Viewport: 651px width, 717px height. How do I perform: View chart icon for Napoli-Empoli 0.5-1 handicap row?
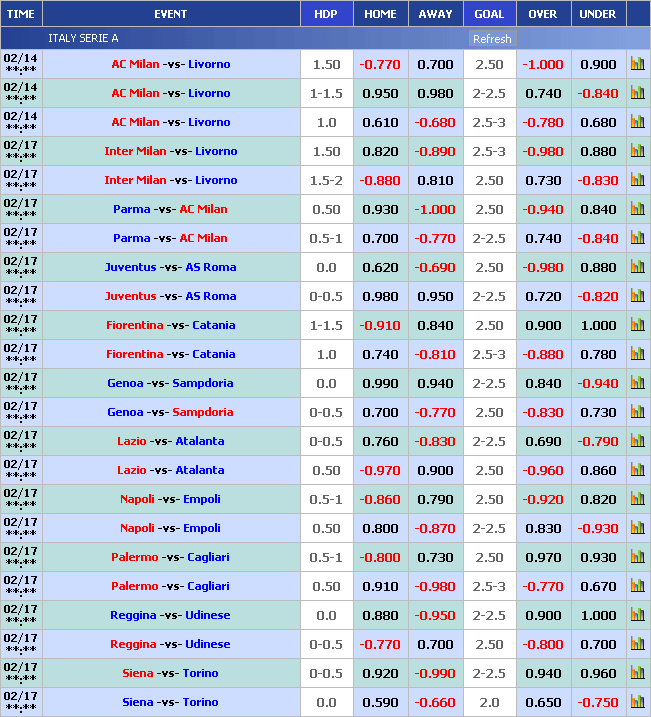point(637,499)
